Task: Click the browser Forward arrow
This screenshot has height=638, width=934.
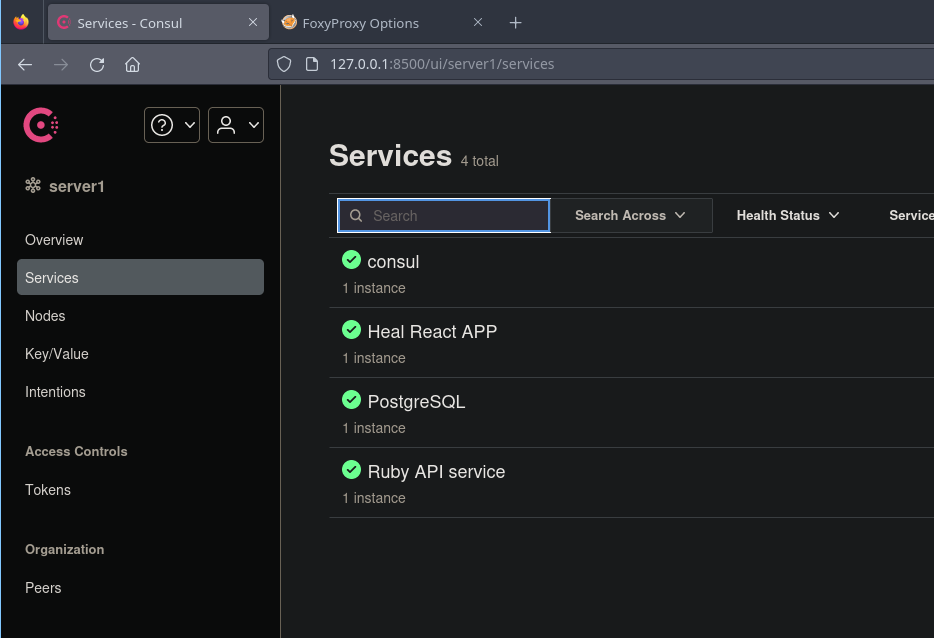Action: coord(61,64)
